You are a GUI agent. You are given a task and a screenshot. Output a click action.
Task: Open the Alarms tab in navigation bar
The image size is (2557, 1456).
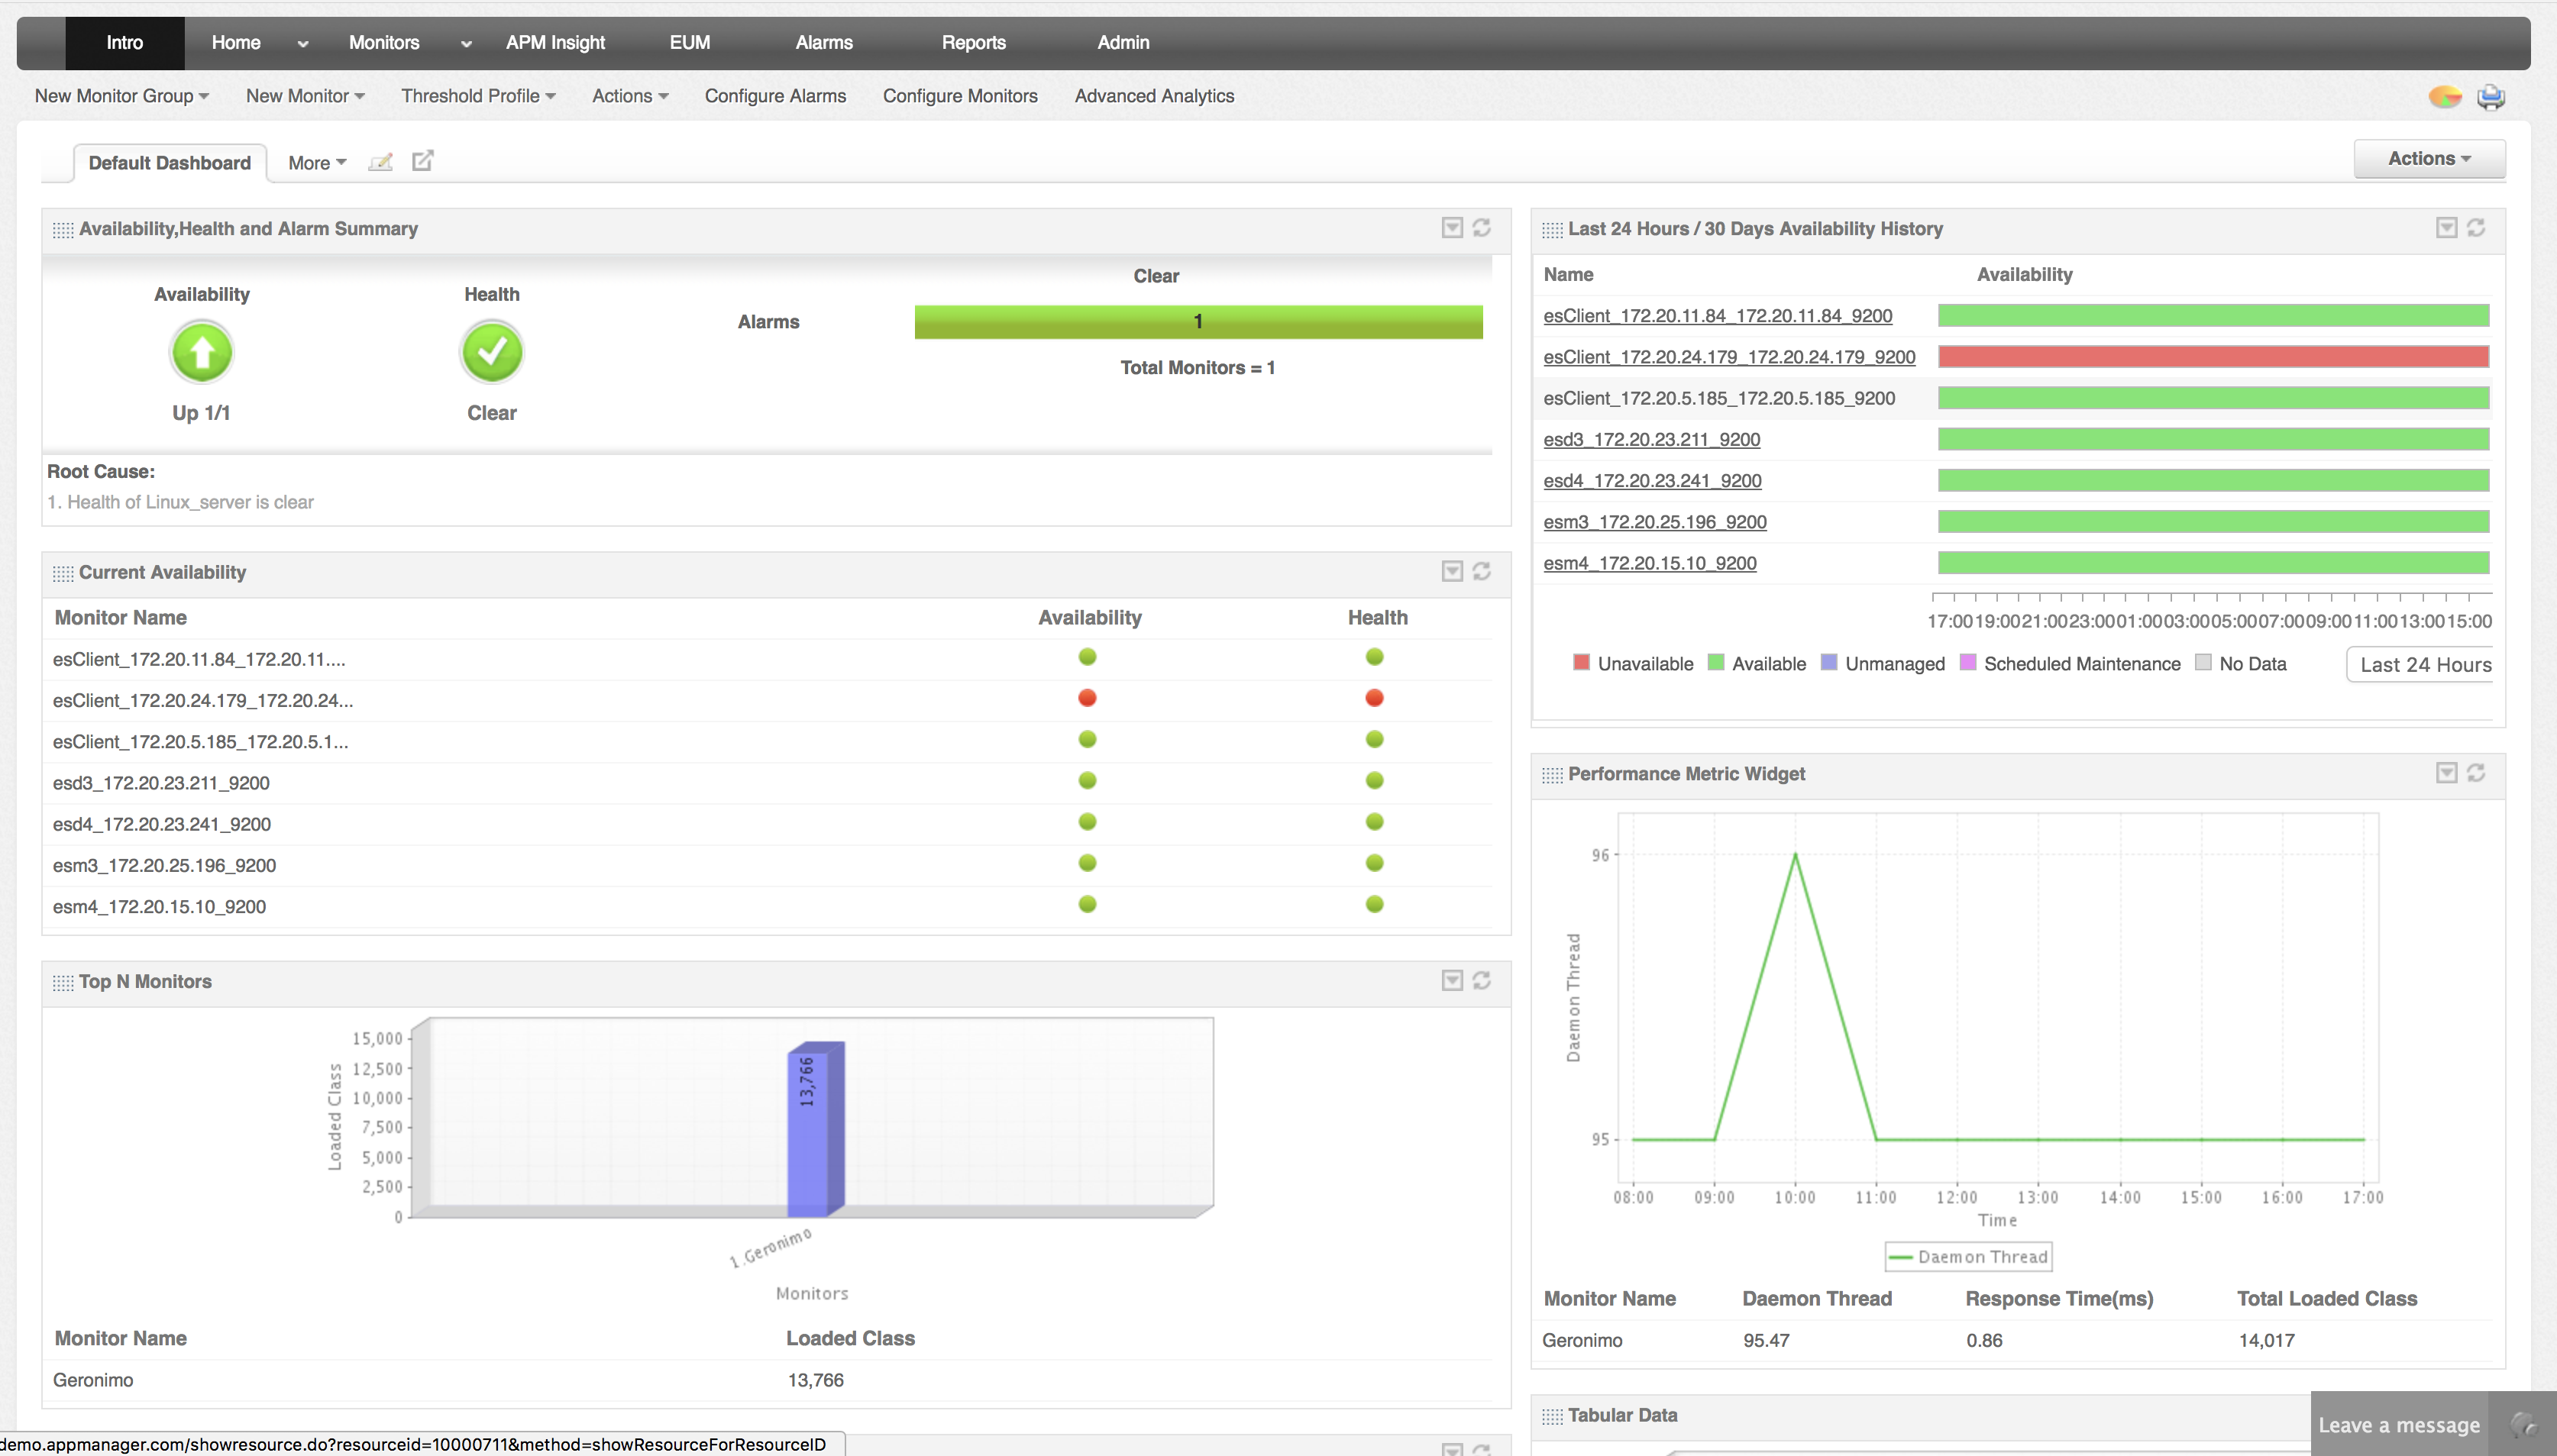pos(824,43)
